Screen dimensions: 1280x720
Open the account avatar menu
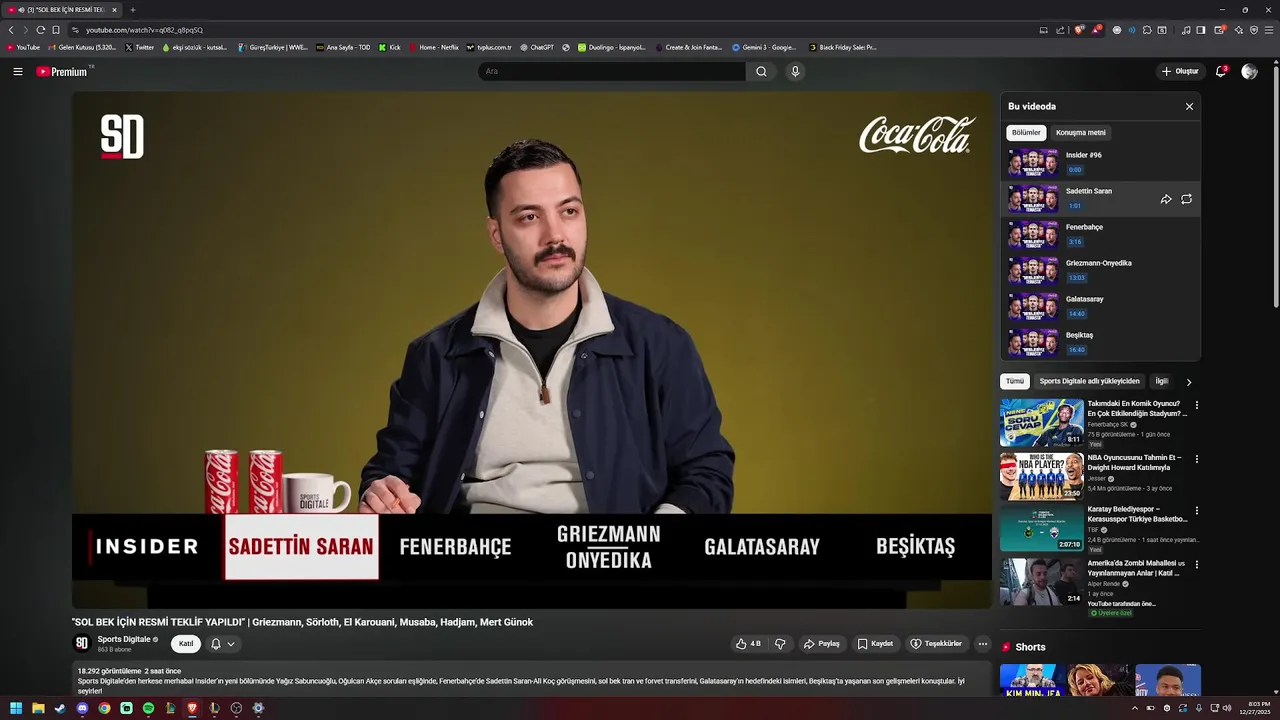pyautogui.click(x=1249, y=72)
